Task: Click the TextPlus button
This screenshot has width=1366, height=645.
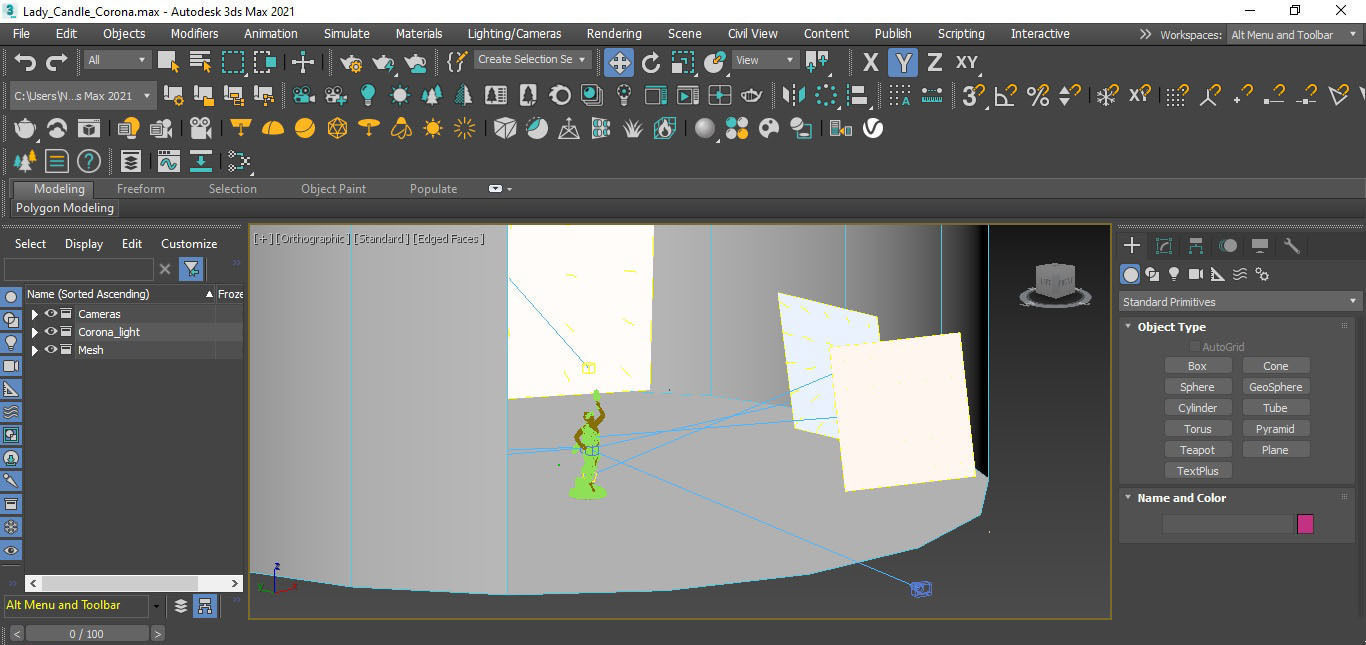Action: pos(1197,471)
